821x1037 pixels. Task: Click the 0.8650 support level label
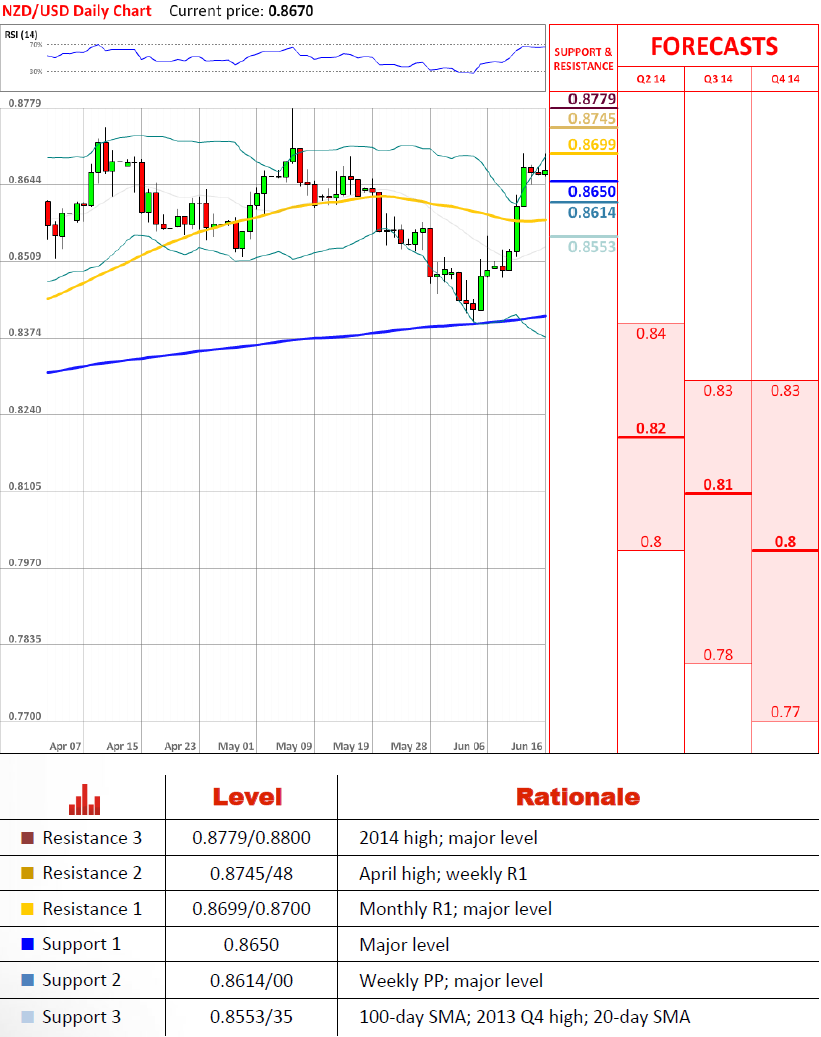(x=591, y=192)
